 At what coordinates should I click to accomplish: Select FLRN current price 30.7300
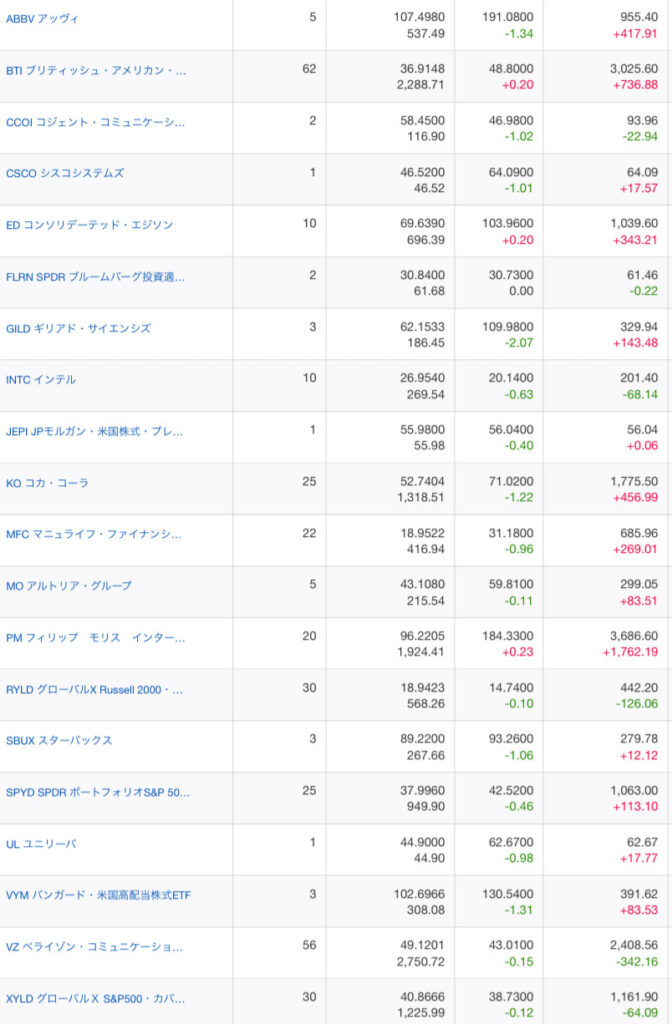click(511, 275)
